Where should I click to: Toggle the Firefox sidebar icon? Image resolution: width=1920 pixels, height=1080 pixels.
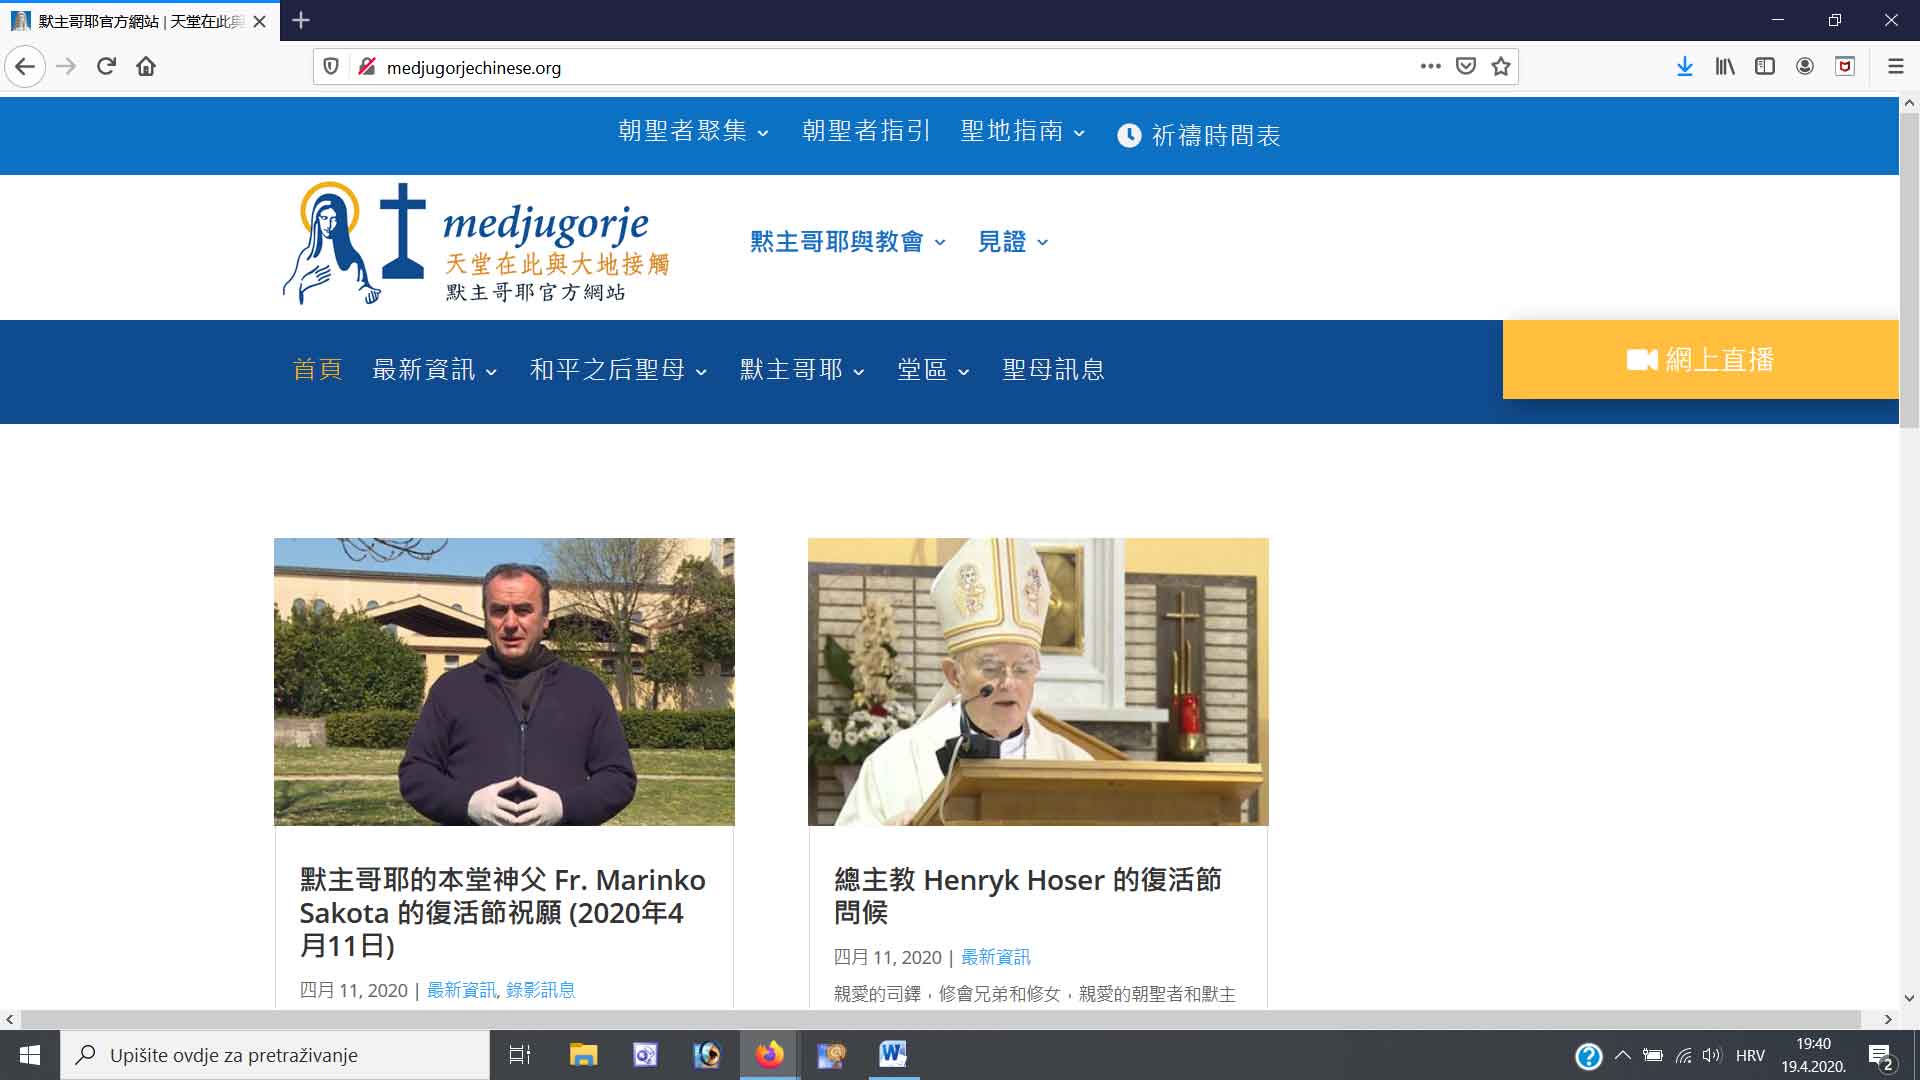(x=1765, y=67)
